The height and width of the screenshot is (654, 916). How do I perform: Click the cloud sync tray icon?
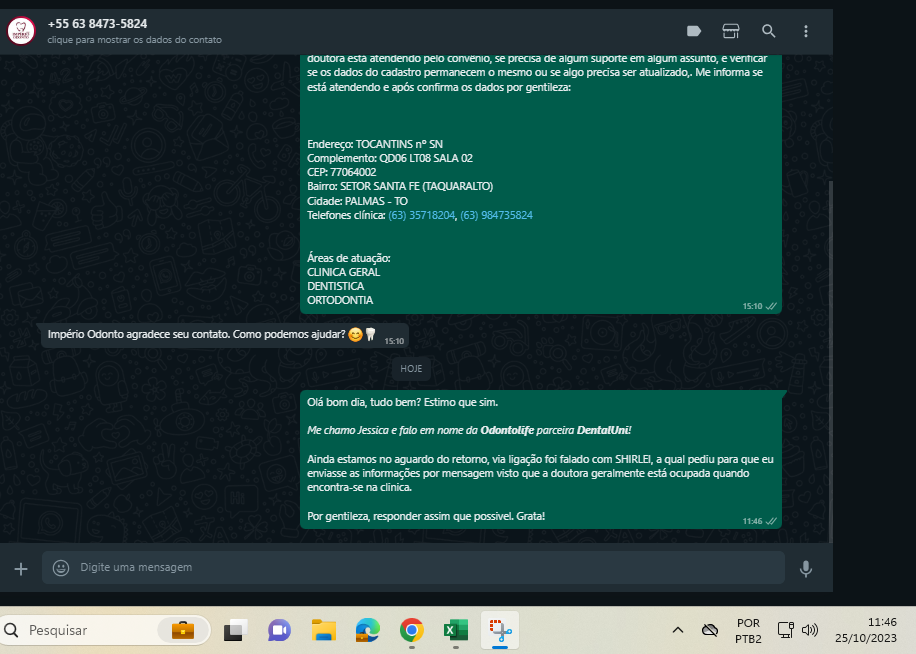coord(710,630)
